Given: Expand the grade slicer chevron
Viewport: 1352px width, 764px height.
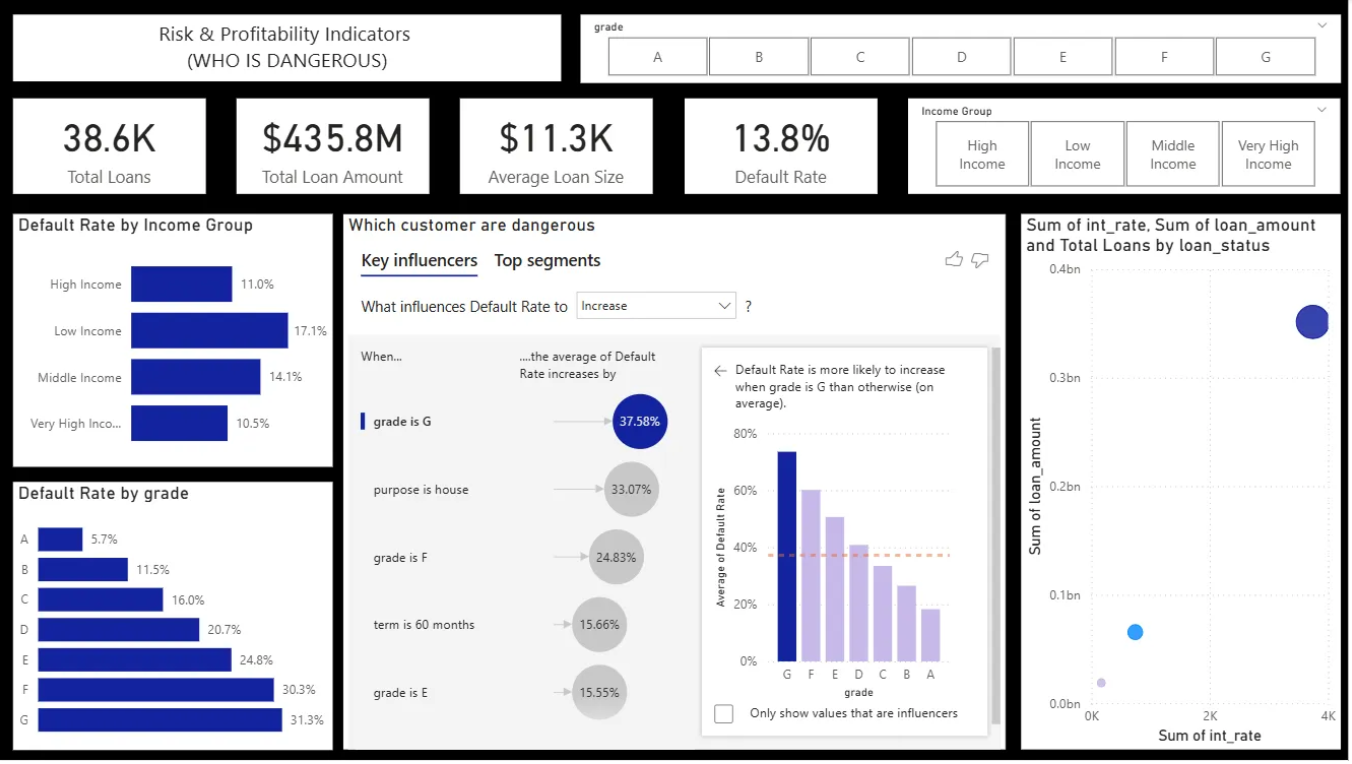Looking at the screenshot, I should point(1322,26).
